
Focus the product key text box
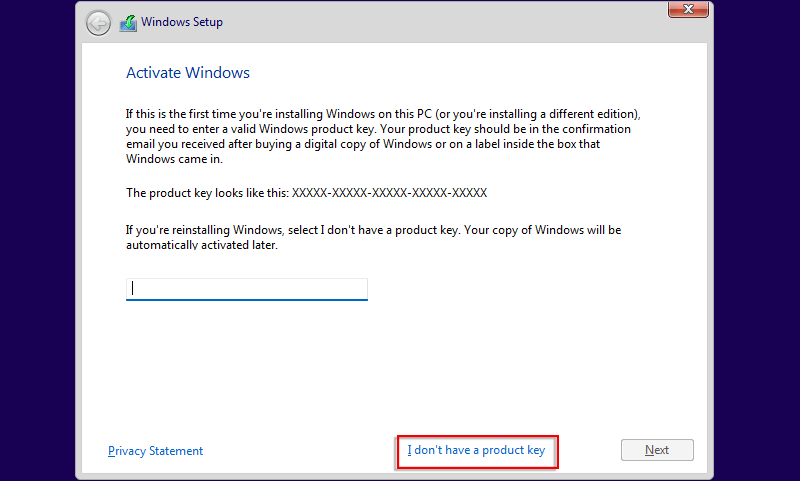point(247,289)
